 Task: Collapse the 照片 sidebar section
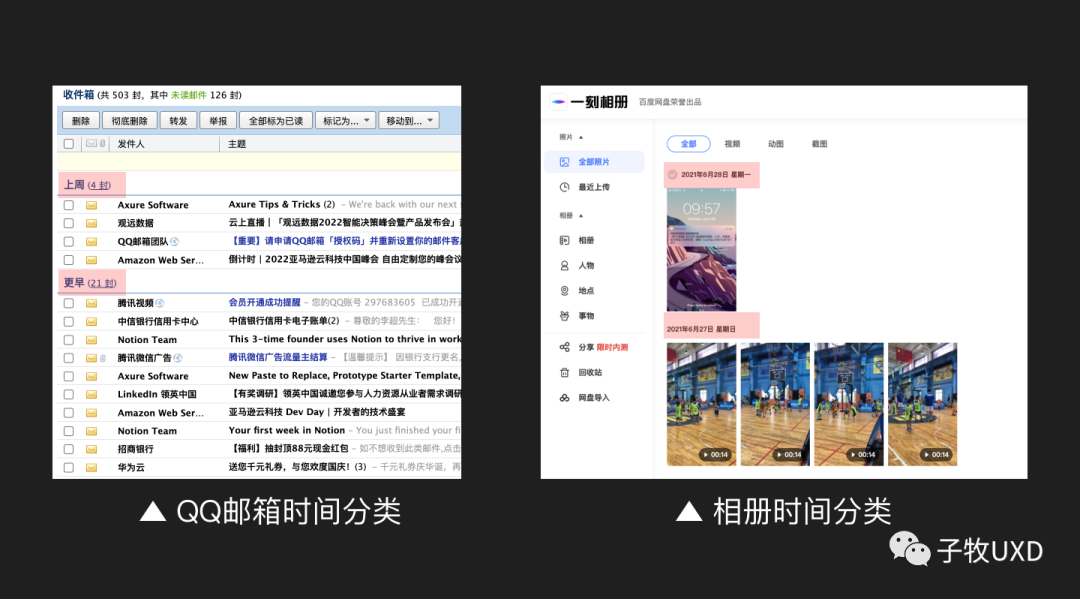coord(581,137)
